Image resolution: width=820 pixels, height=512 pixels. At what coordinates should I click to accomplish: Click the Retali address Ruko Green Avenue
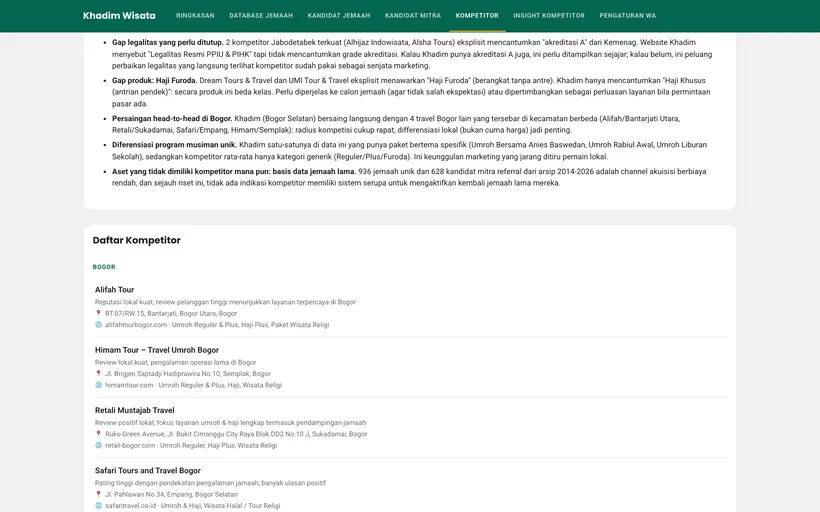(x=236, y=434)
